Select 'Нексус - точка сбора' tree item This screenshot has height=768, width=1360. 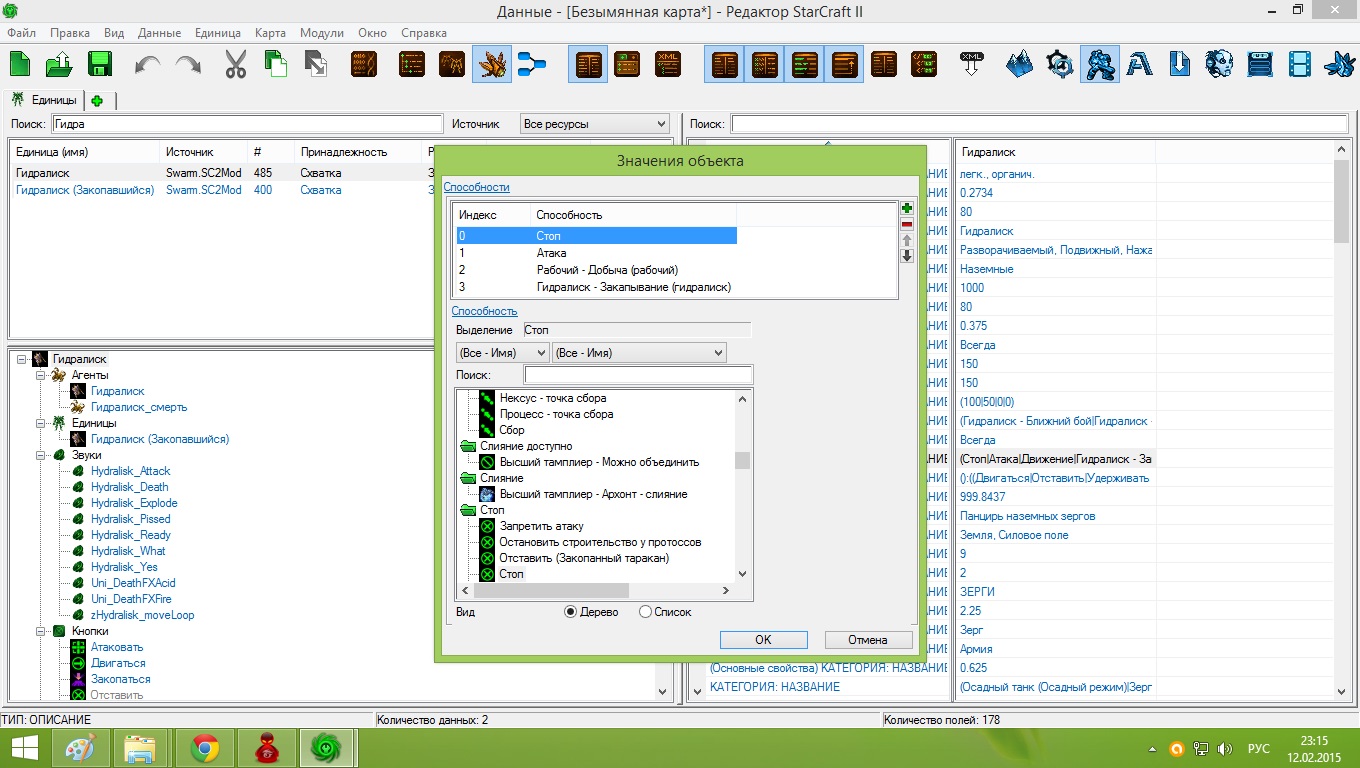pos(553,398)
